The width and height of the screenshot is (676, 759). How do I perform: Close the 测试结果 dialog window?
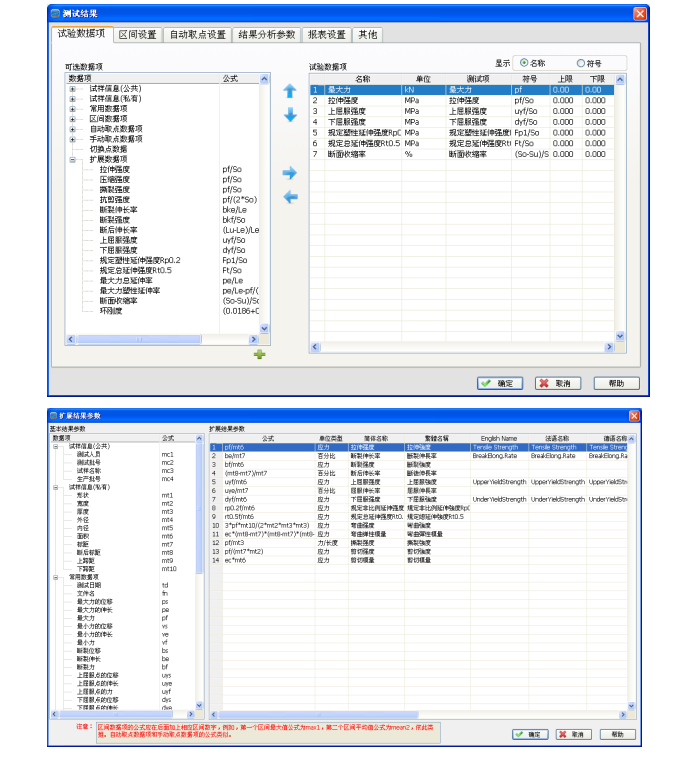tap(639, 13)
